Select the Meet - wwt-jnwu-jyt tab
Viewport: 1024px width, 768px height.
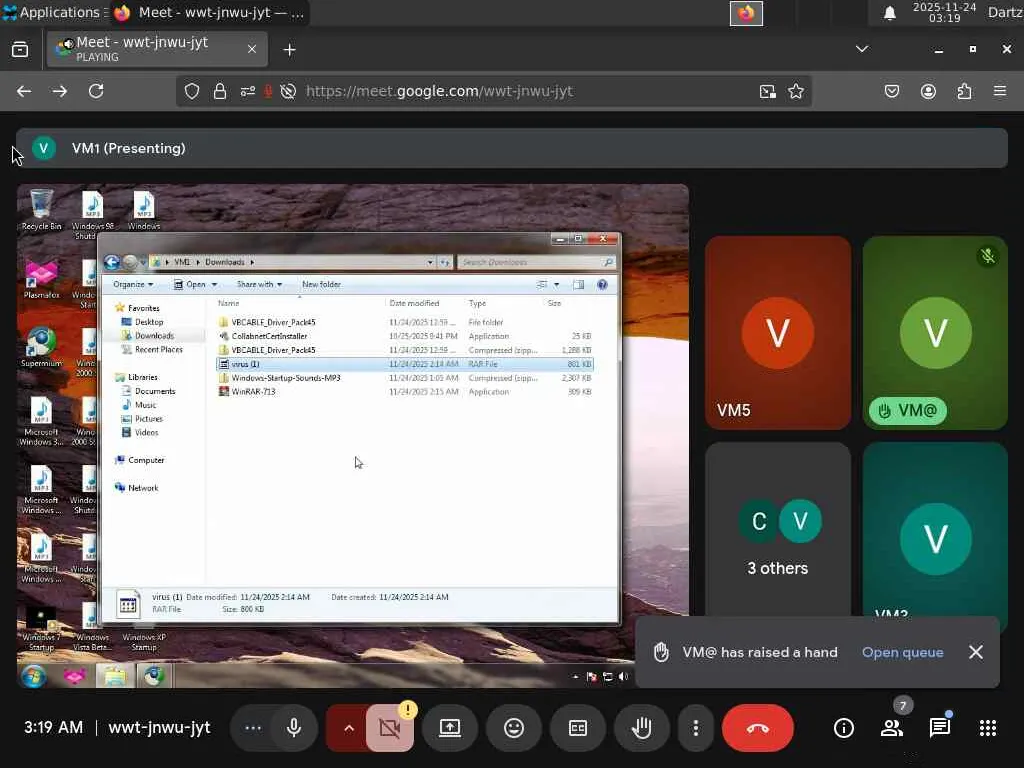(x=157, y=49)
